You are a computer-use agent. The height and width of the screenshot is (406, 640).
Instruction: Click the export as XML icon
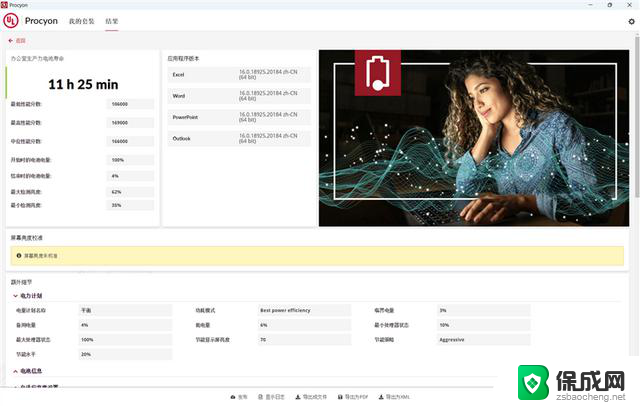pos(381,397)
